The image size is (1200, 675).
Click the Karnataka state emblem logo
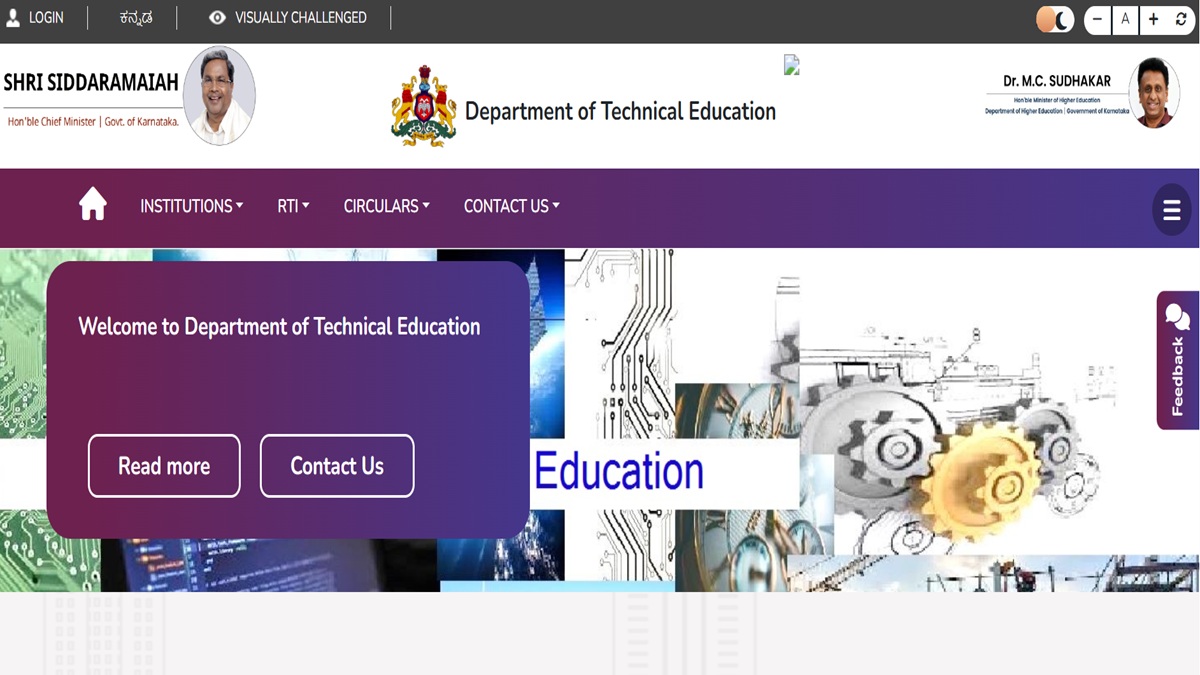pos(423,107)
